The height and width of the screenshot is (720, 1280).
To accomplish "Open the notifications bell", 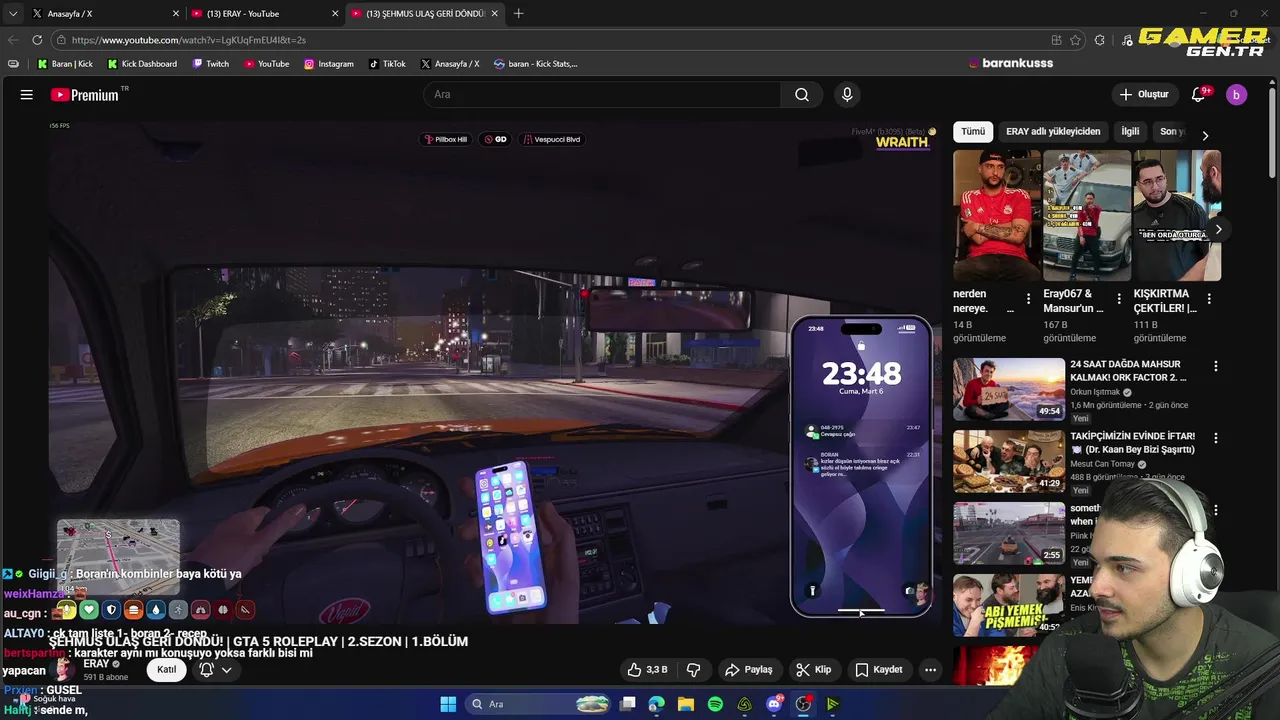I will (x=1199, y=95).
